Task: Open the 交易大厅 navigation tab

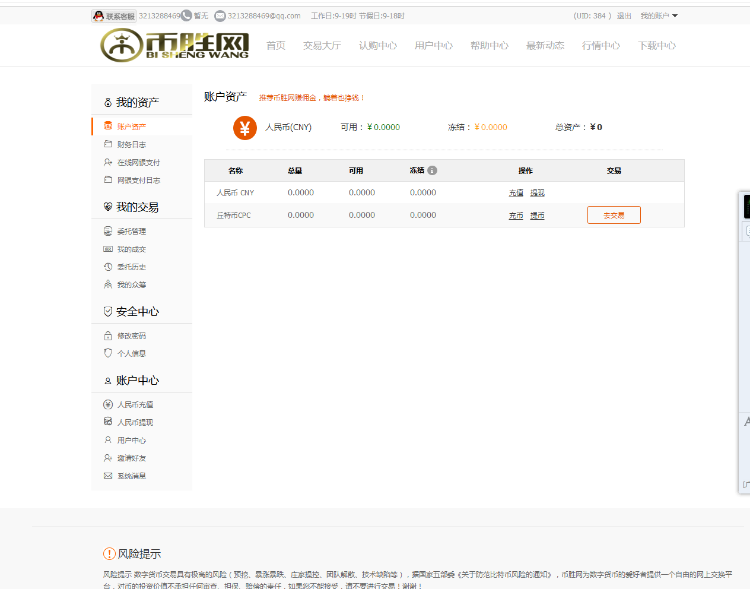Action: click(x=321, y=46)
